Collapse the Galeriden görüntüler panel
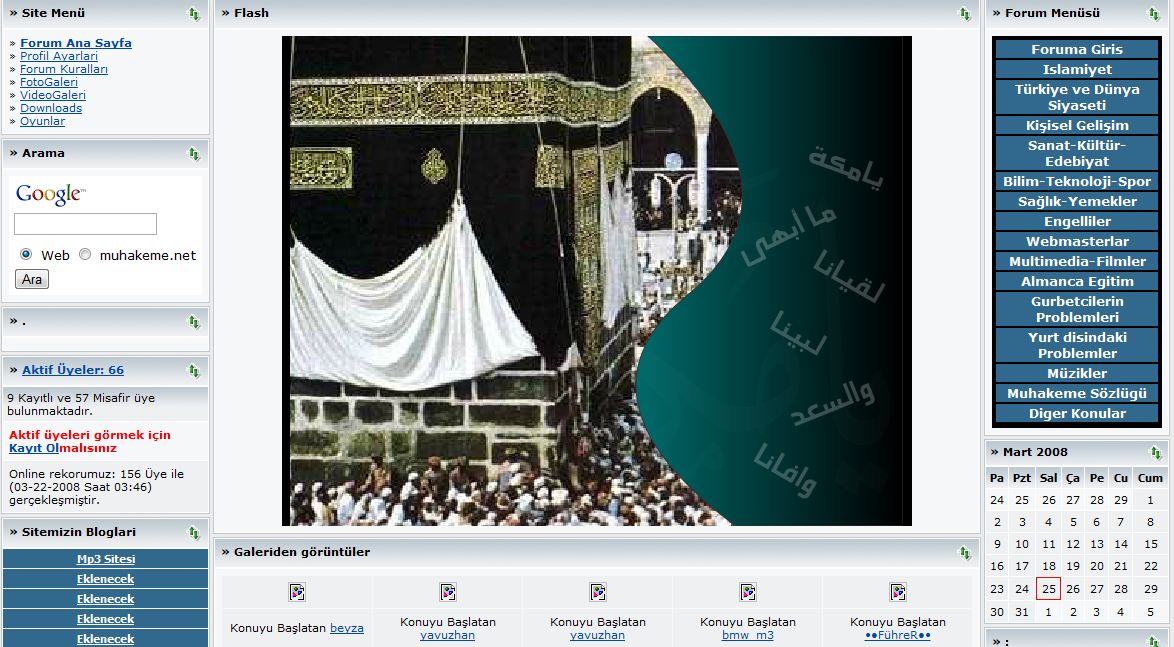The height and width of the screenshot is (647, 1174). pos(965,553)
